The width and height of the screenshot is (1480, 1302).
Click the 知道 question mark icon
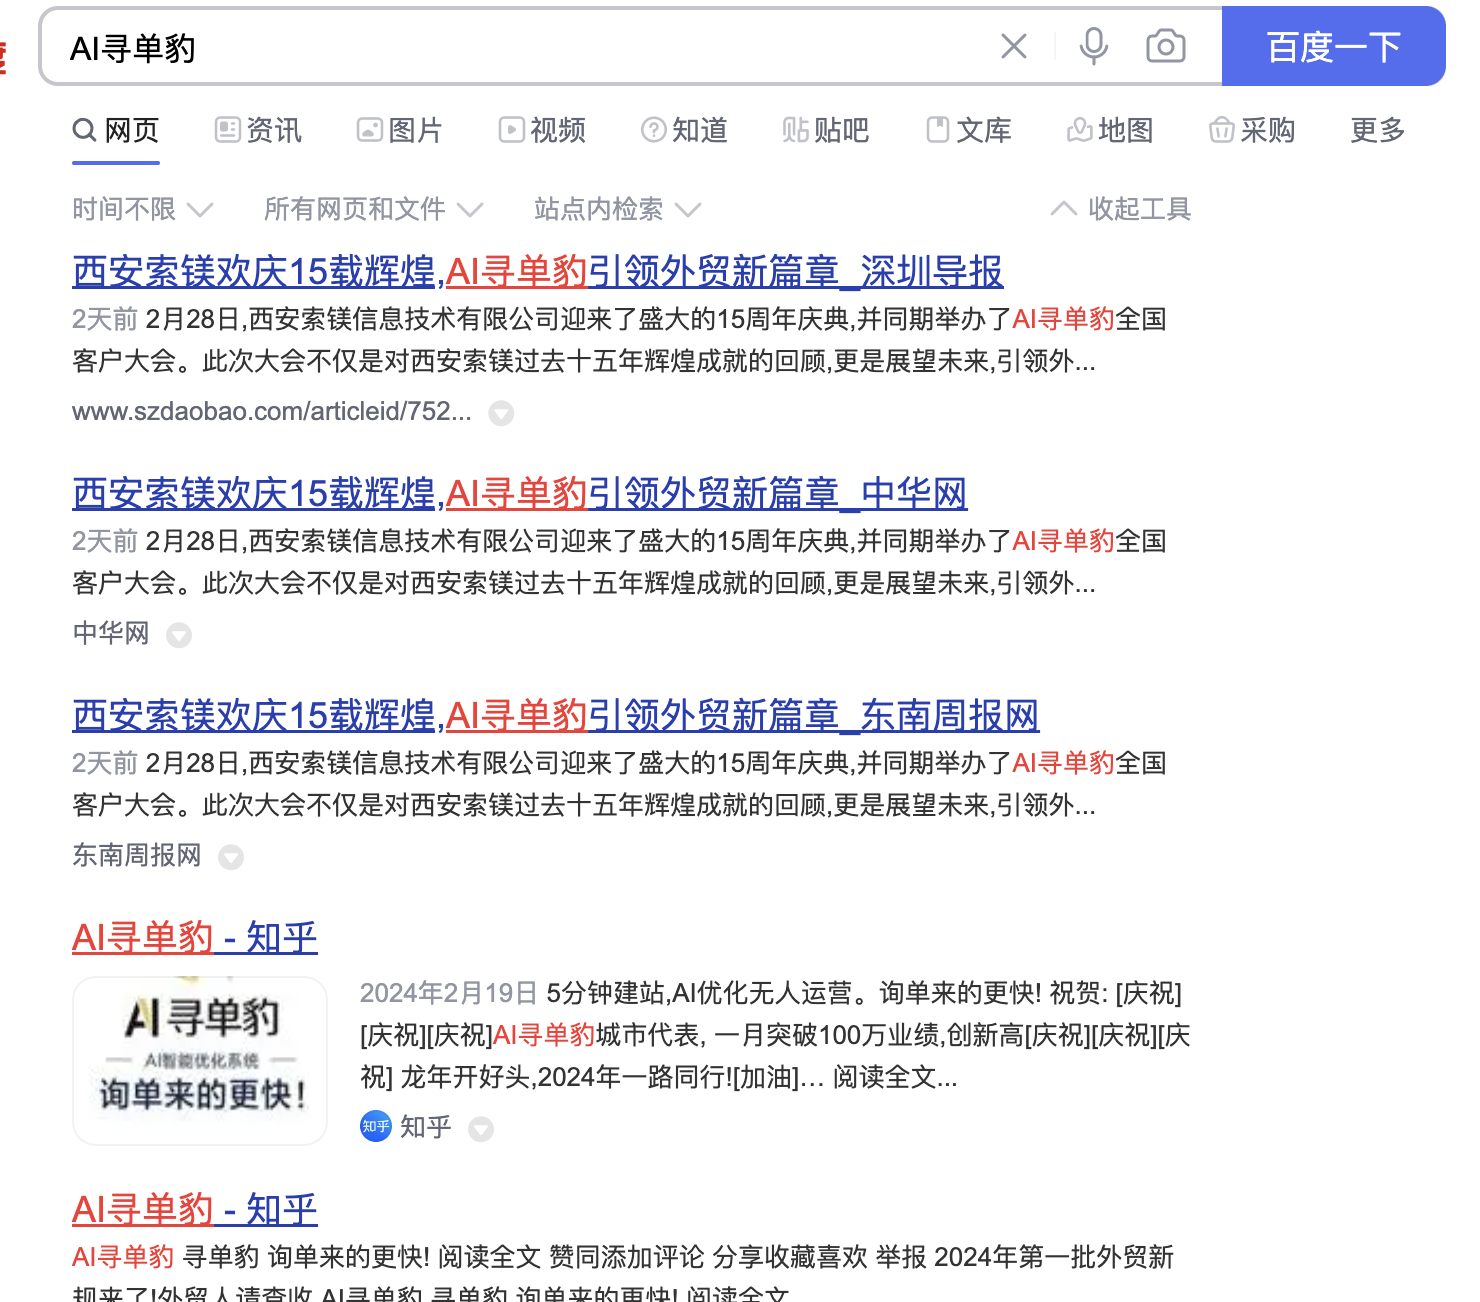coord(654,130)
